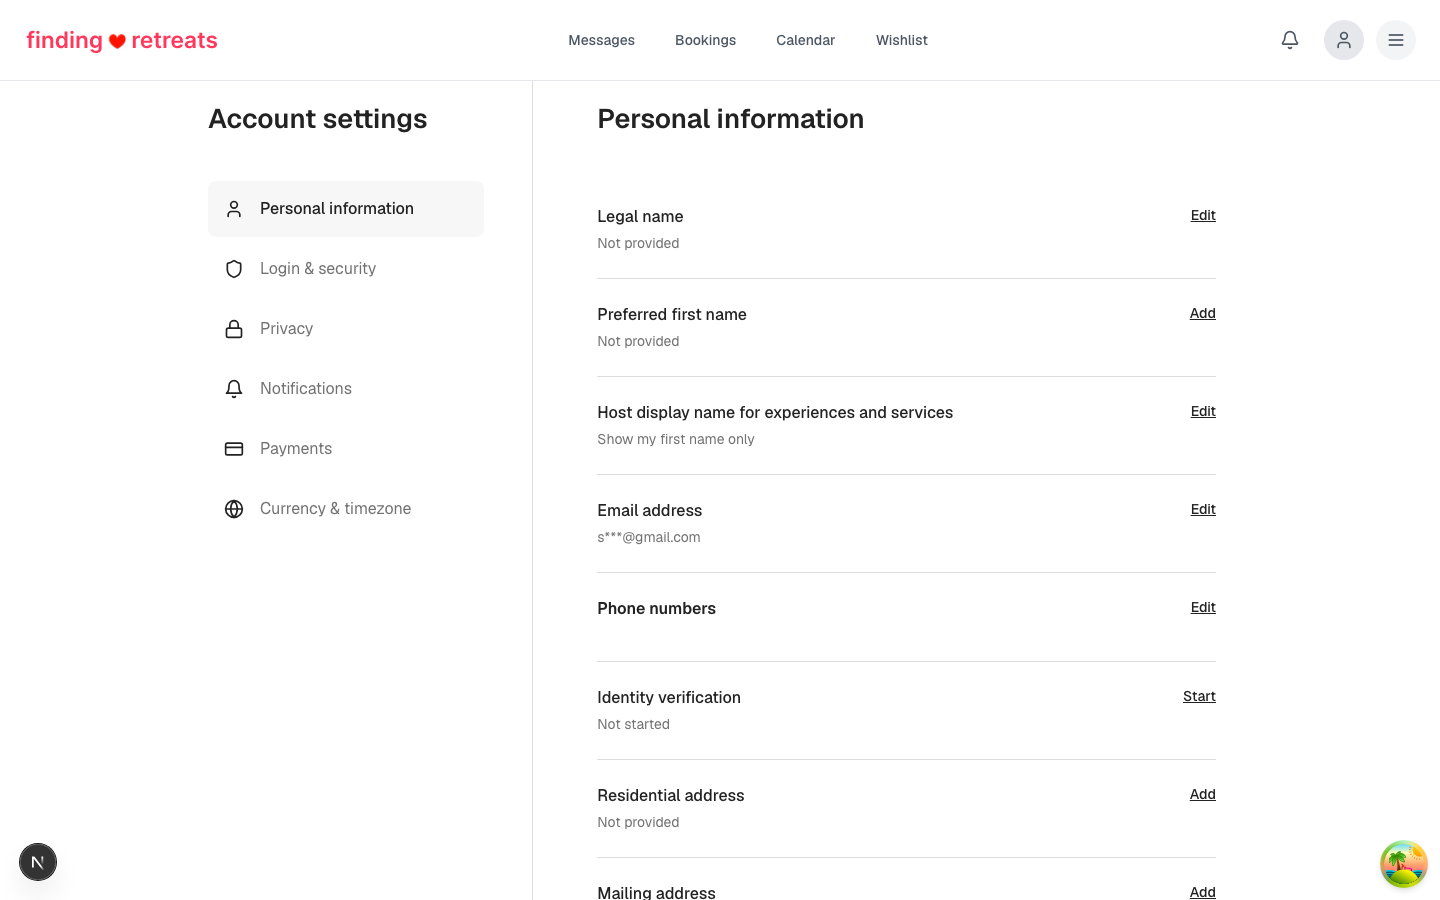The height and width of the screenshot is (900, 1440).
Task: Switch to Payments settings
Action: pos(346,449)
